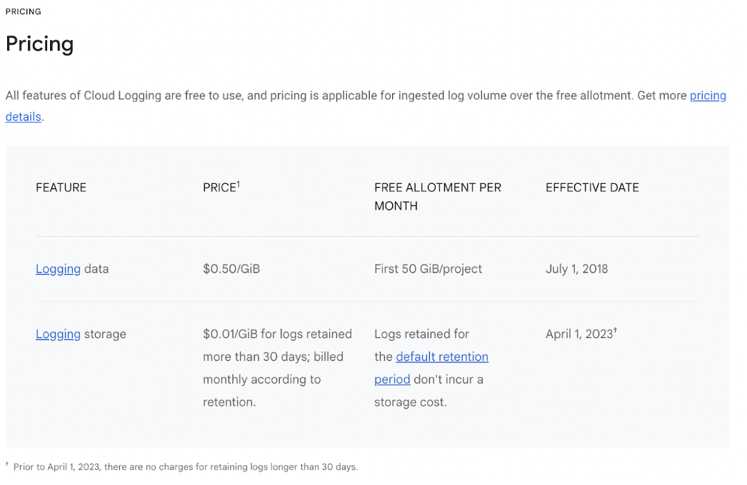The height and width of the screenshot is (485, 747).
Task: Click the Pricing page heading
Action: 40,44
